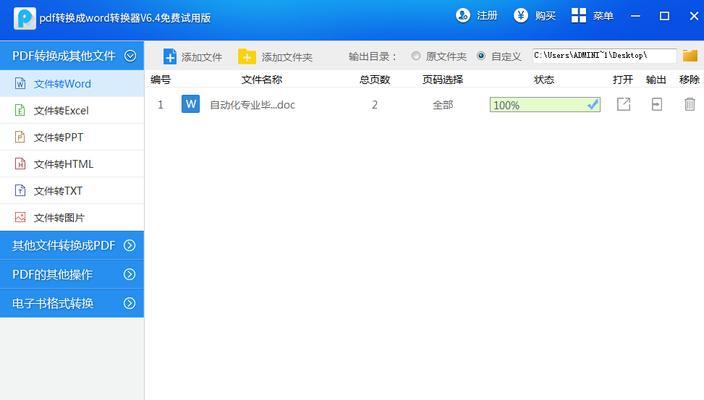
Task: Expand 电子书格式转换 section chevron
Action: [x=129, y=303]
